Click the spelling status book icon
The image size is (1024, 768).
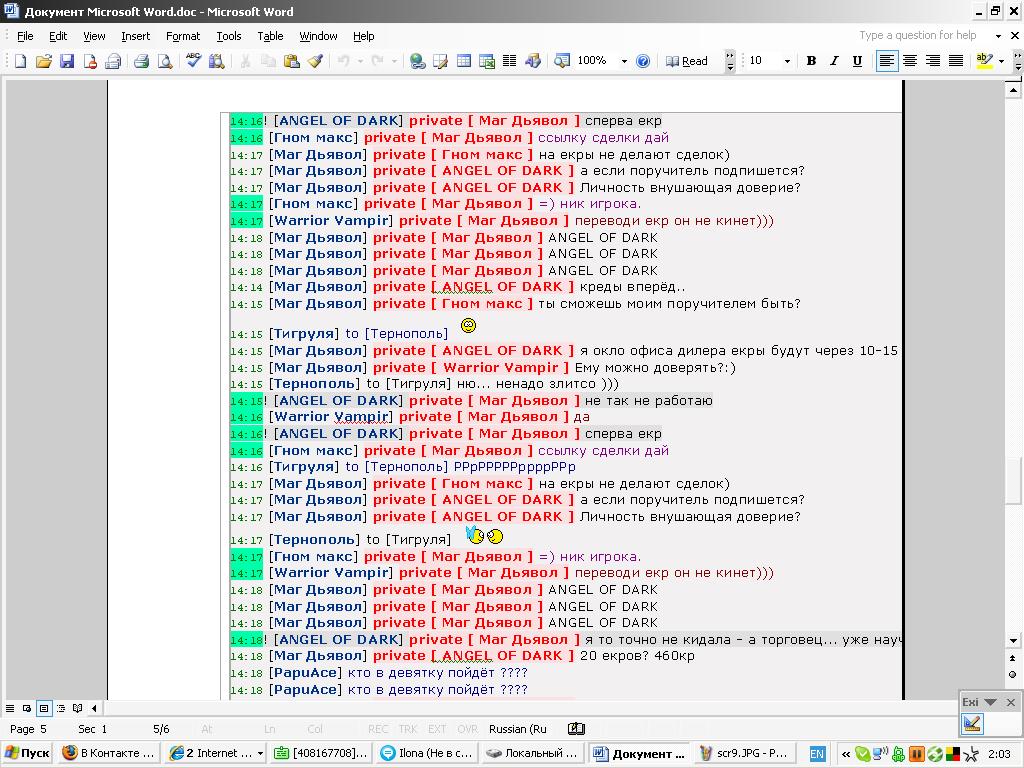[577, 729]
